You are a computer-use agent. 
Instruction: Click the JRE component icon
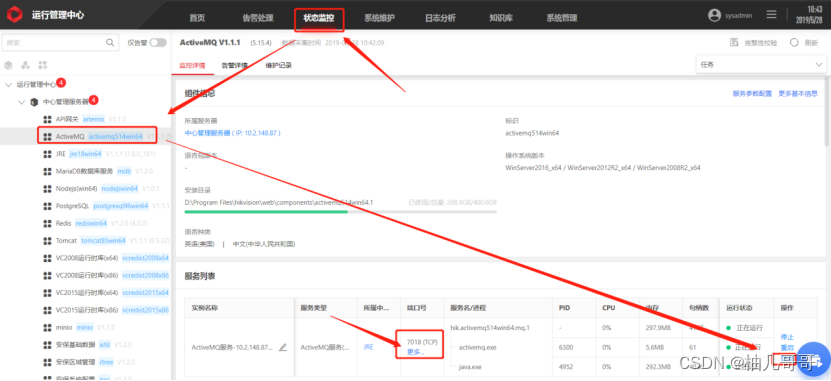[47, 154]
